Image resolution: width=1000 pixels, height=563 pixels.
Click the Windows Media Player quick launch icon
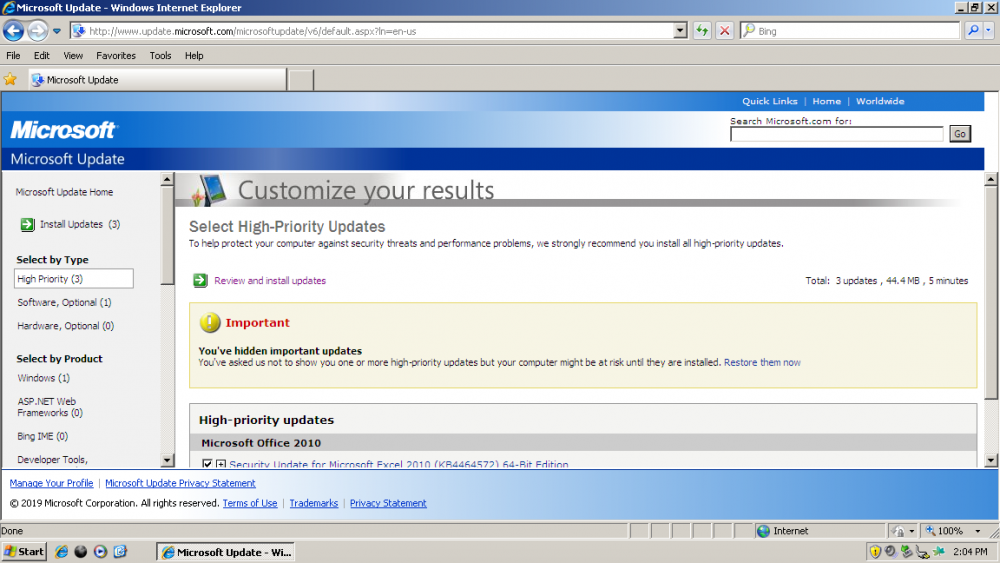[x=100, y=552]
